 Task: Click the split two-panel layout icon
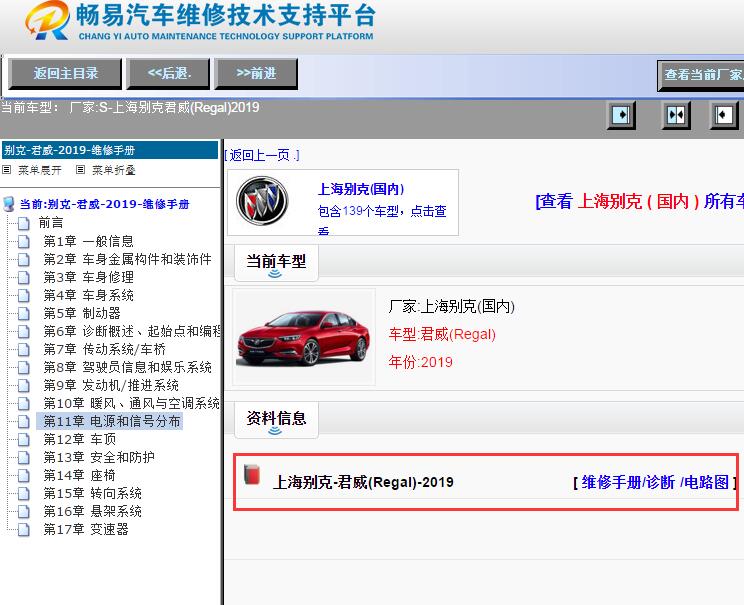[676, 115]
